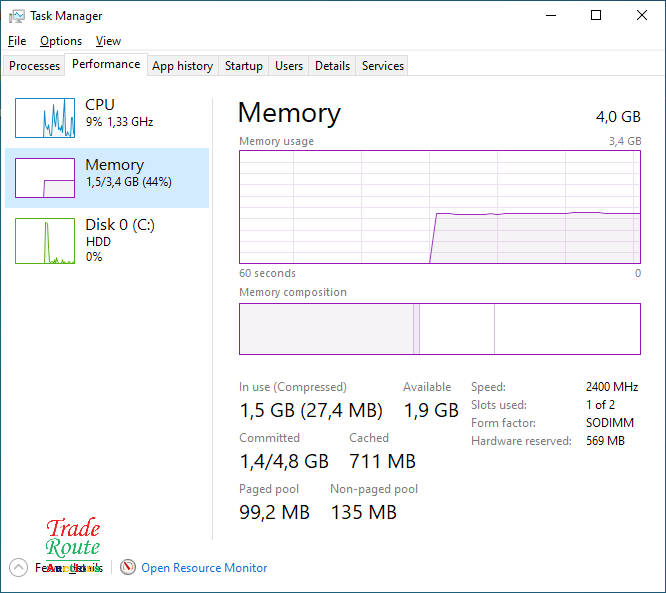Open the Users tab
The width and height of the screenshot is (666, 593).
point(289,66)
